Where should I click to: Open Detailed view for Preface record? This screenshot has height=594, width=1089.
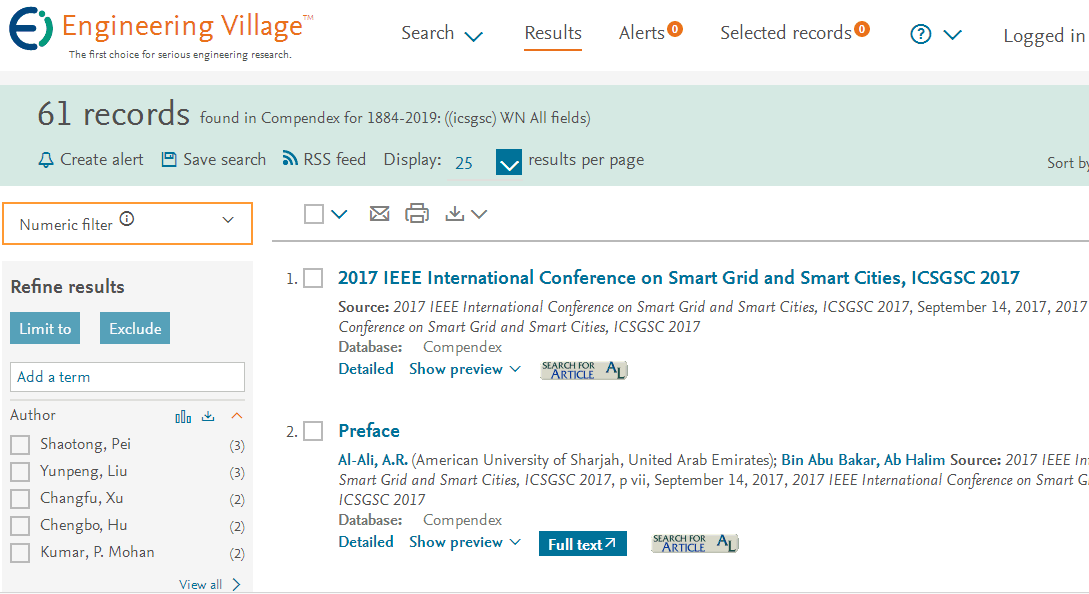pos(366,542)
